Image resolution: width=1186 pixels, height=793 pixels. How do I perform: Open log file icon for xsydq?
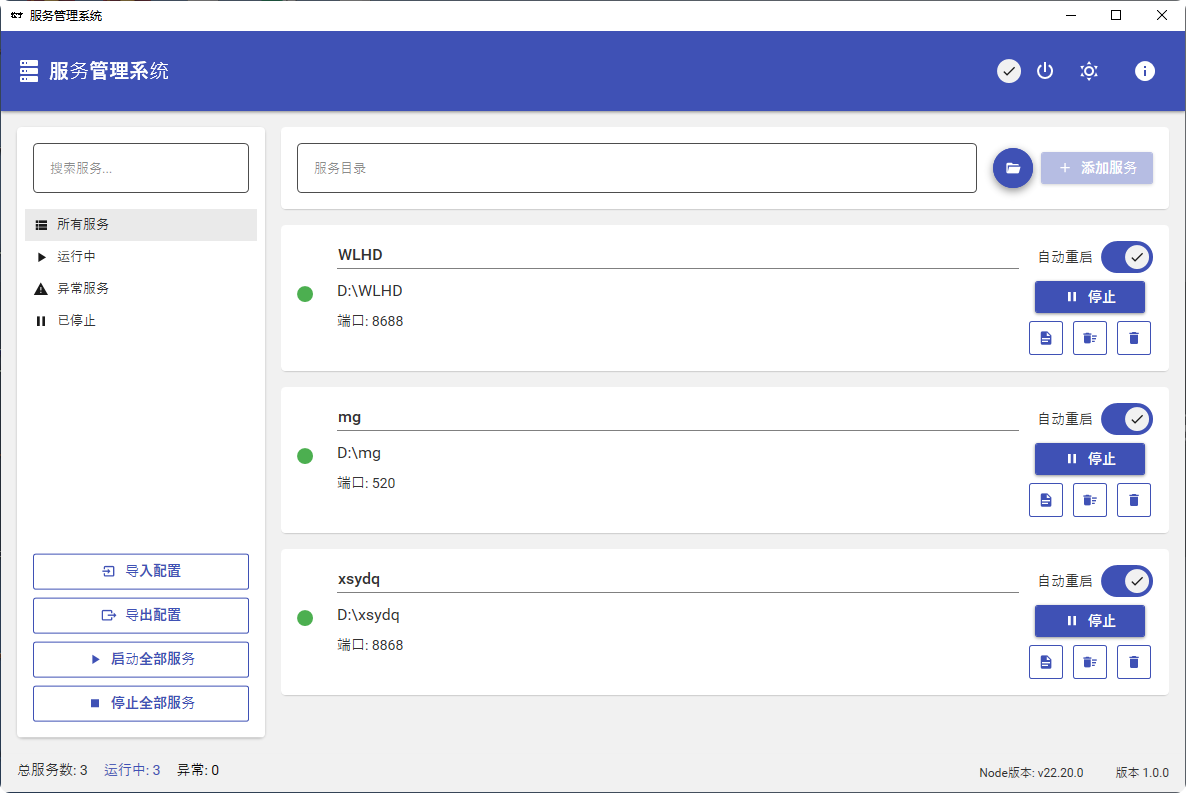pos(1046,662)
